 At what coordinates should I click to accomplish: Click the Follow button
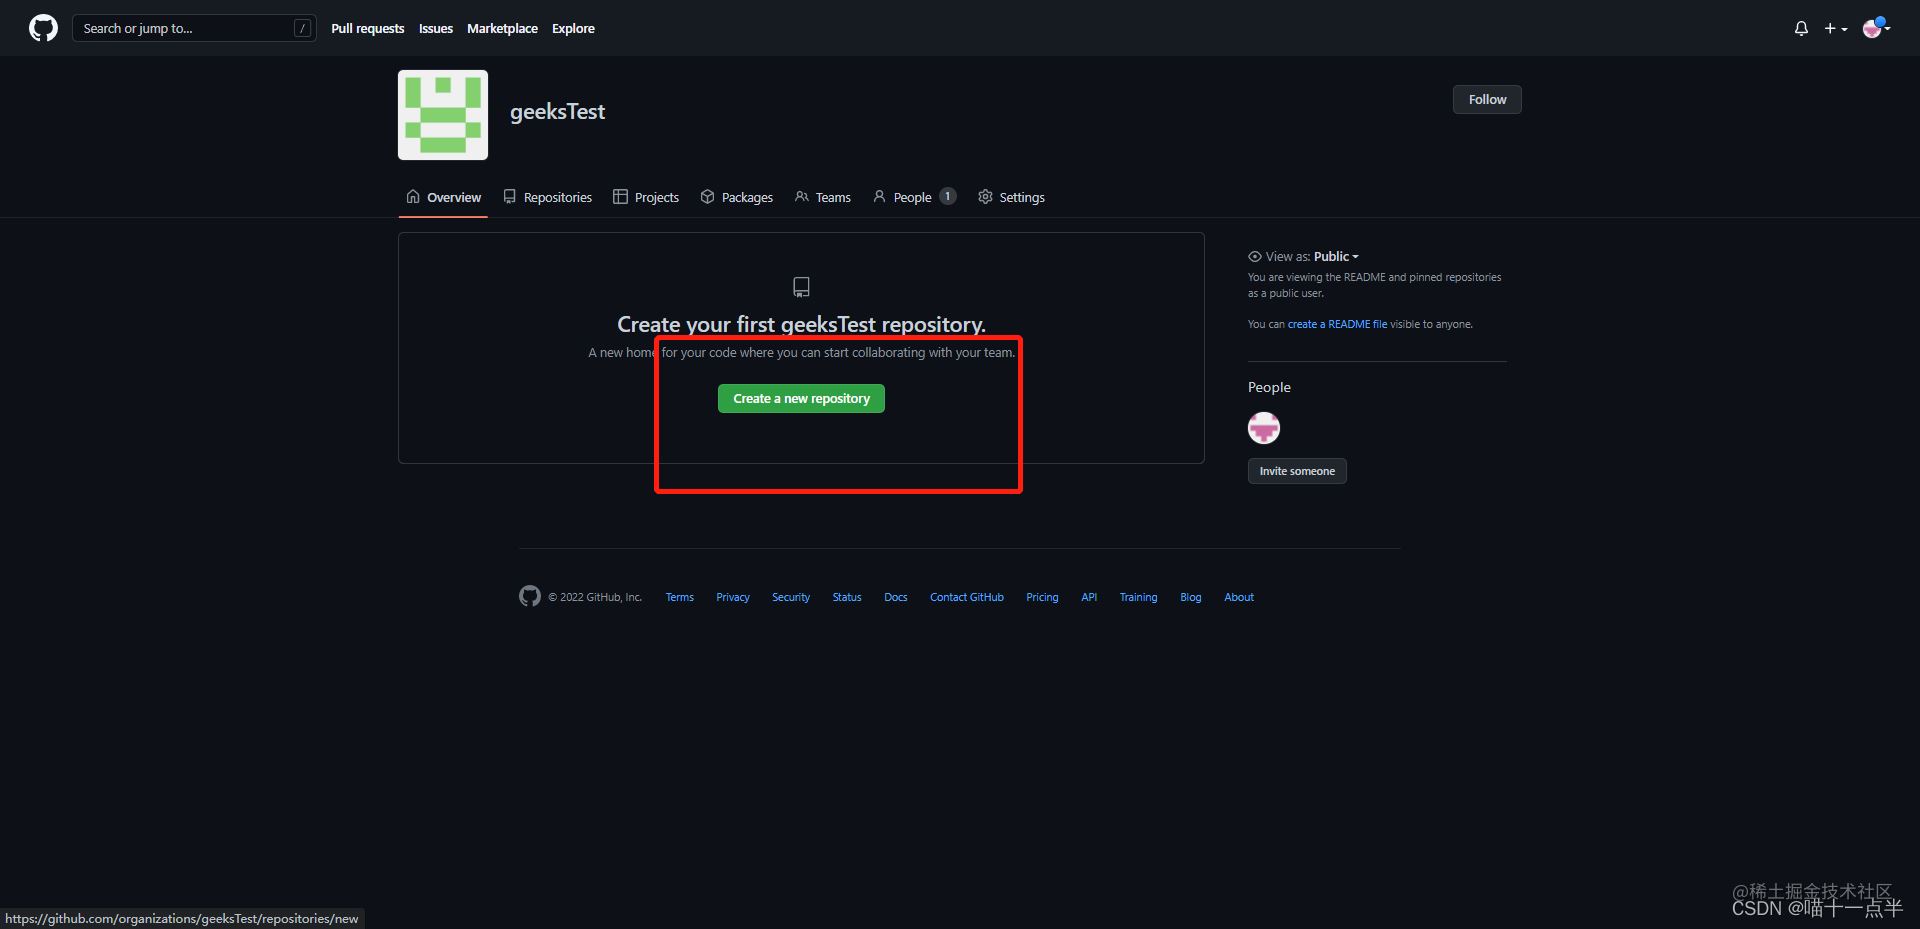pyautogui.click(x=1487, y=99)
